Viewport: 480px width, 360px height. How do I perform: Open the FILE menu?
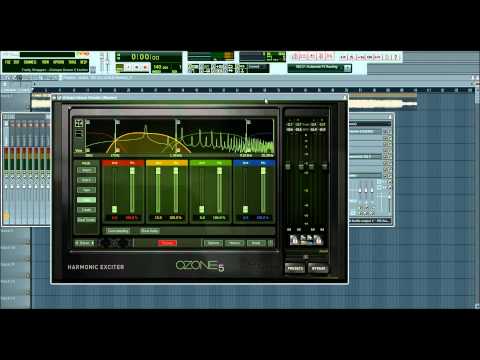pyautogui.click(x=8, y=62)
